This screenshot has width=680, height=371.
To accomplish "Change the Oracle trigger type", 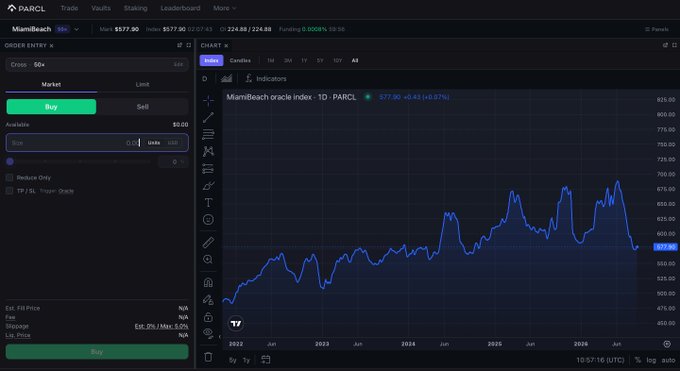I will click(x=66, y=191).
